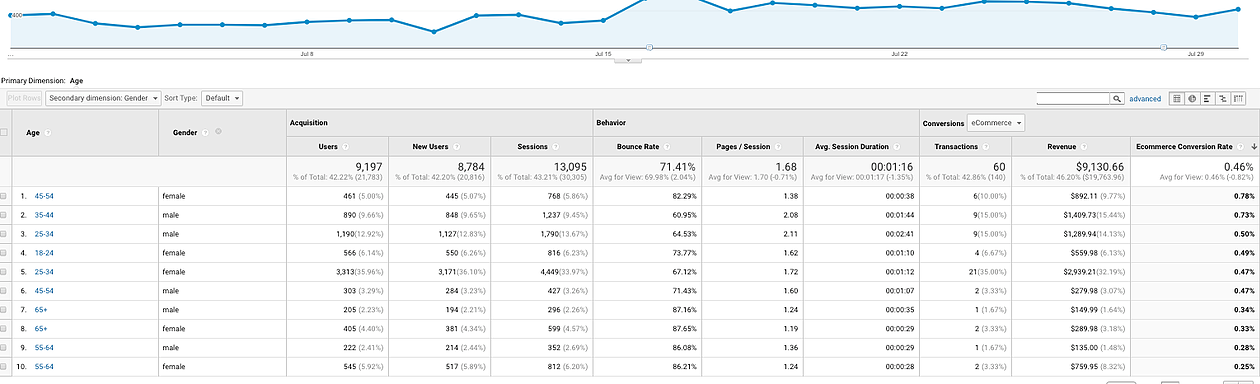
Task: Open the advanced filter link
Action: click(1145, 99)
